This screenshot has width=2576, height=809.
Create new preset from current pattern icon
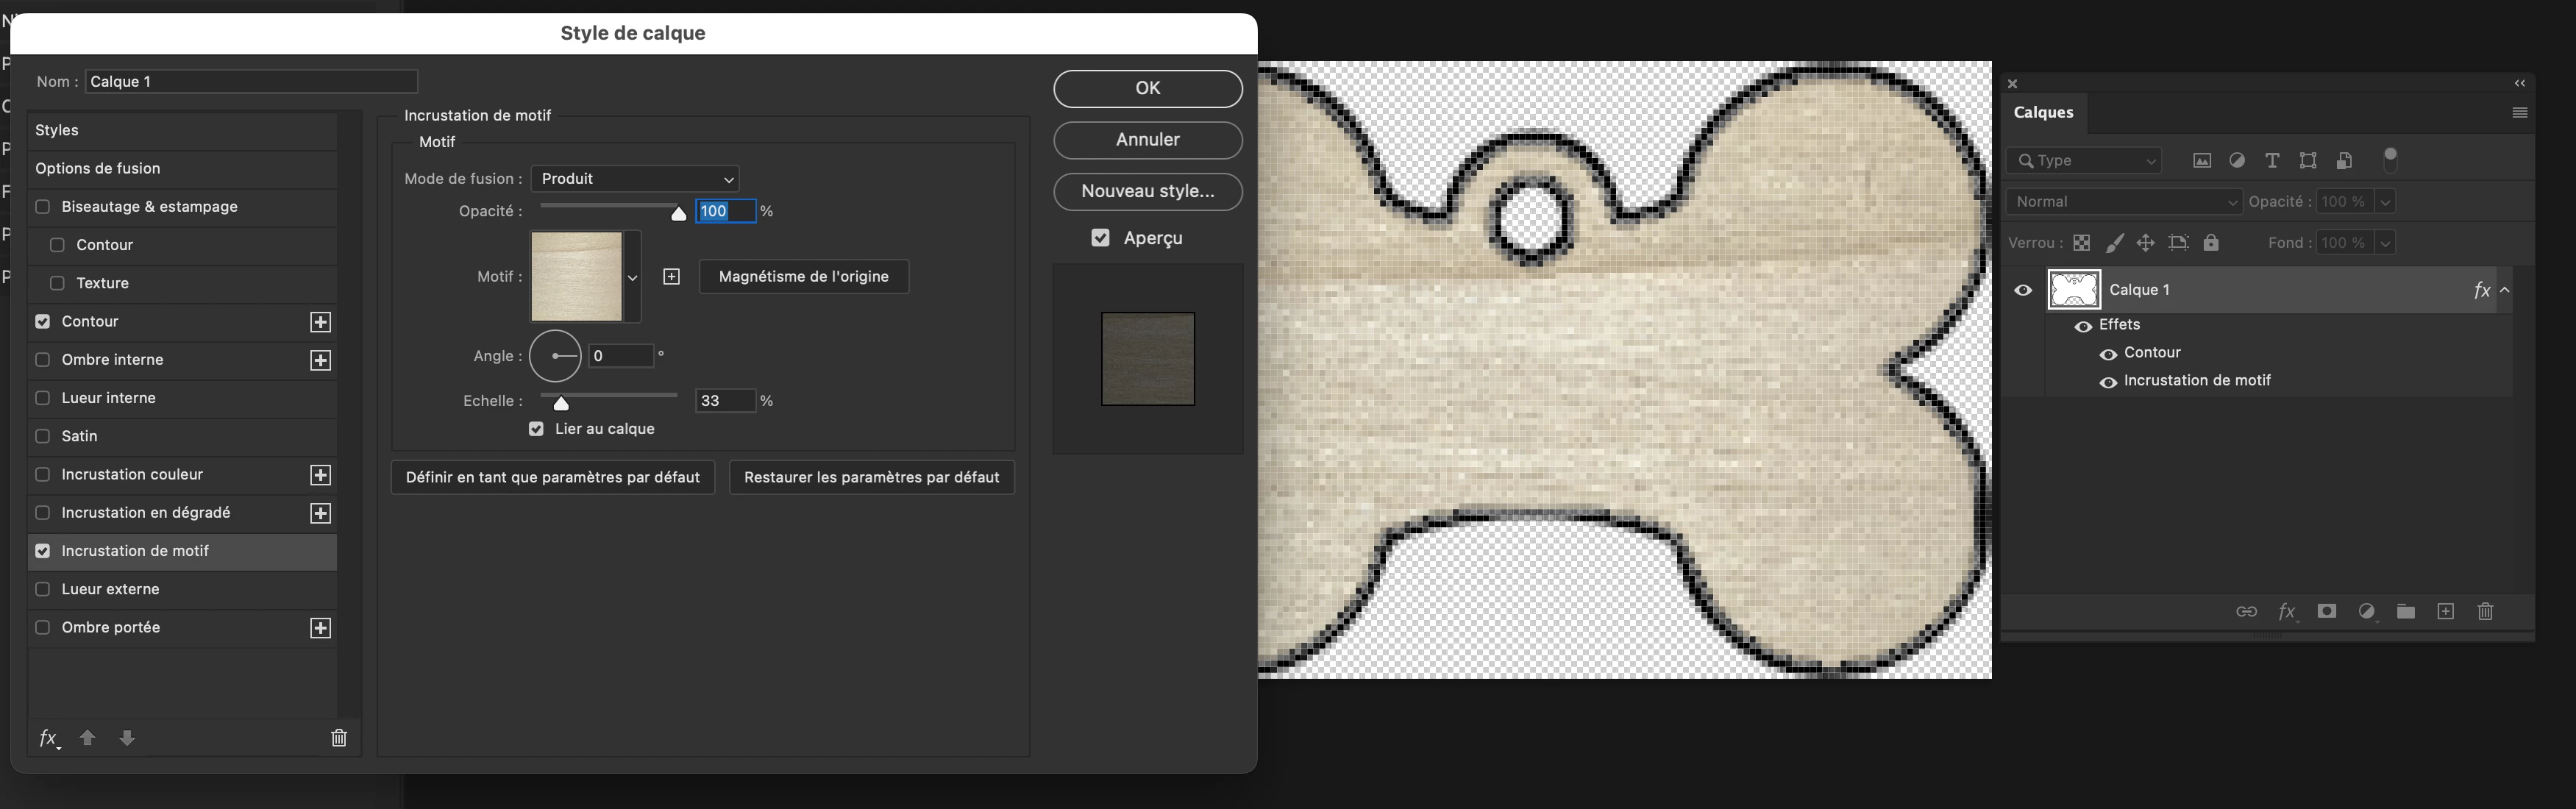pyautogui.click(x=672, y=277)
